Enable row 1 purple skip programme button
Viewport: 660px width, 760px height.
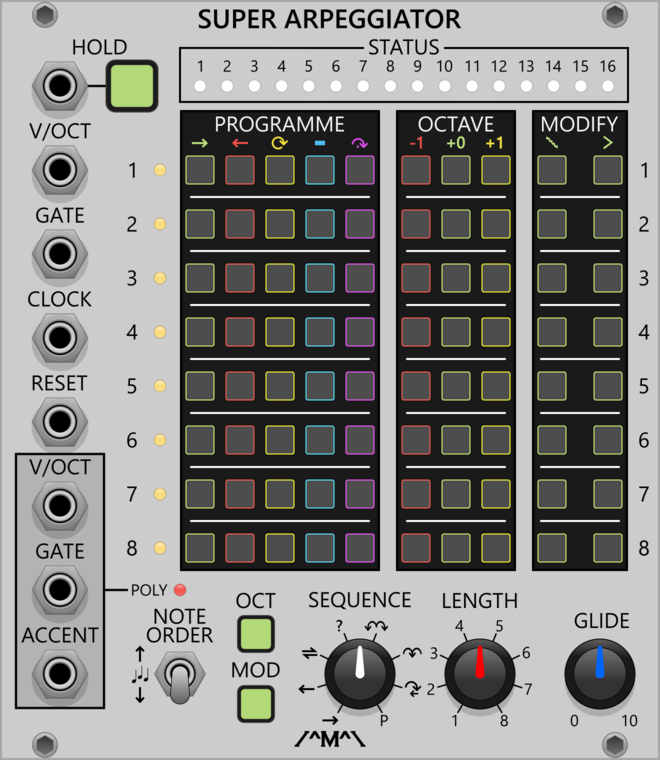point(360,170)
